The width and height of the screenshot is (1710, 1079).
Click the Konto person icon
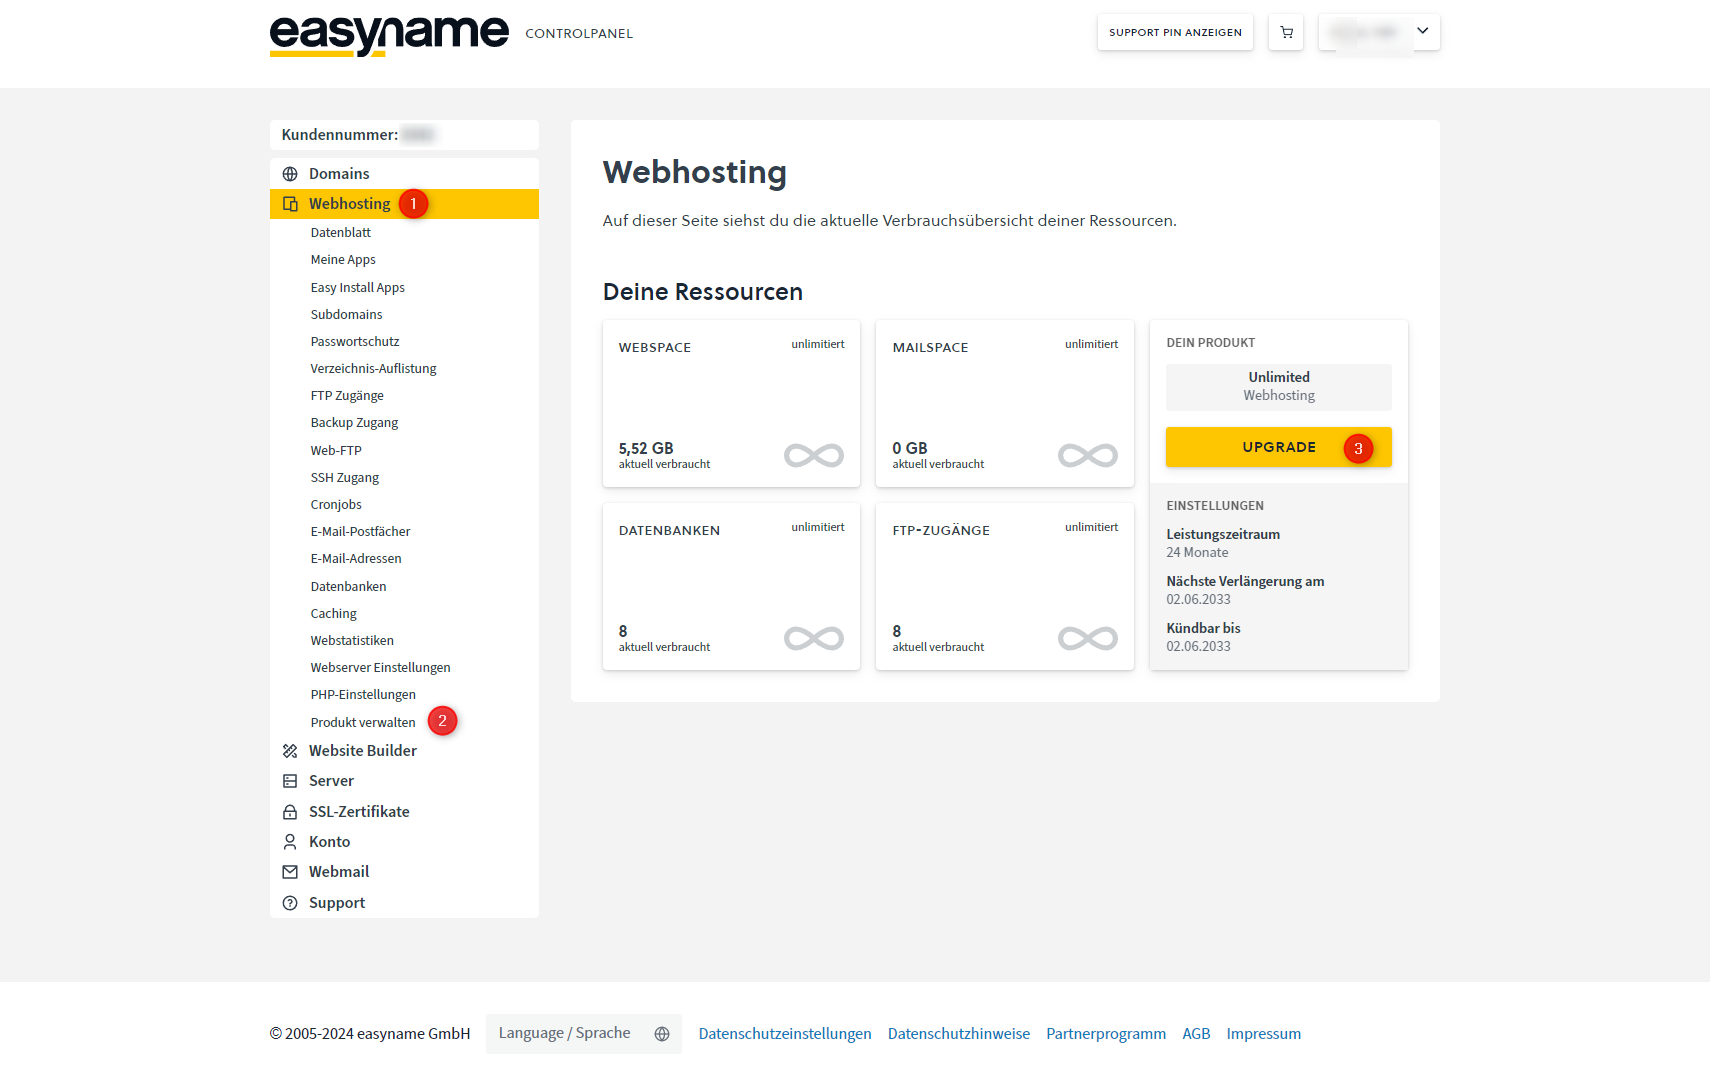(x=290, y=842)
